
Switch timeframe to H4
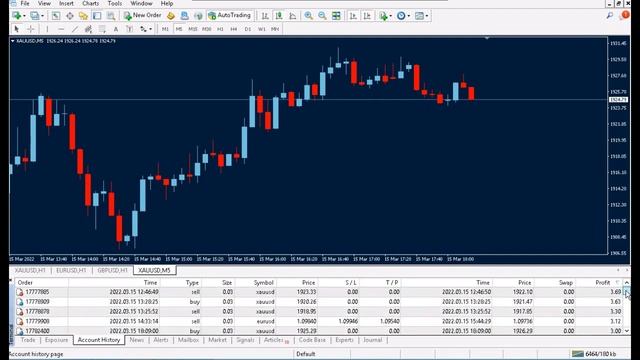tap(234, 29)
